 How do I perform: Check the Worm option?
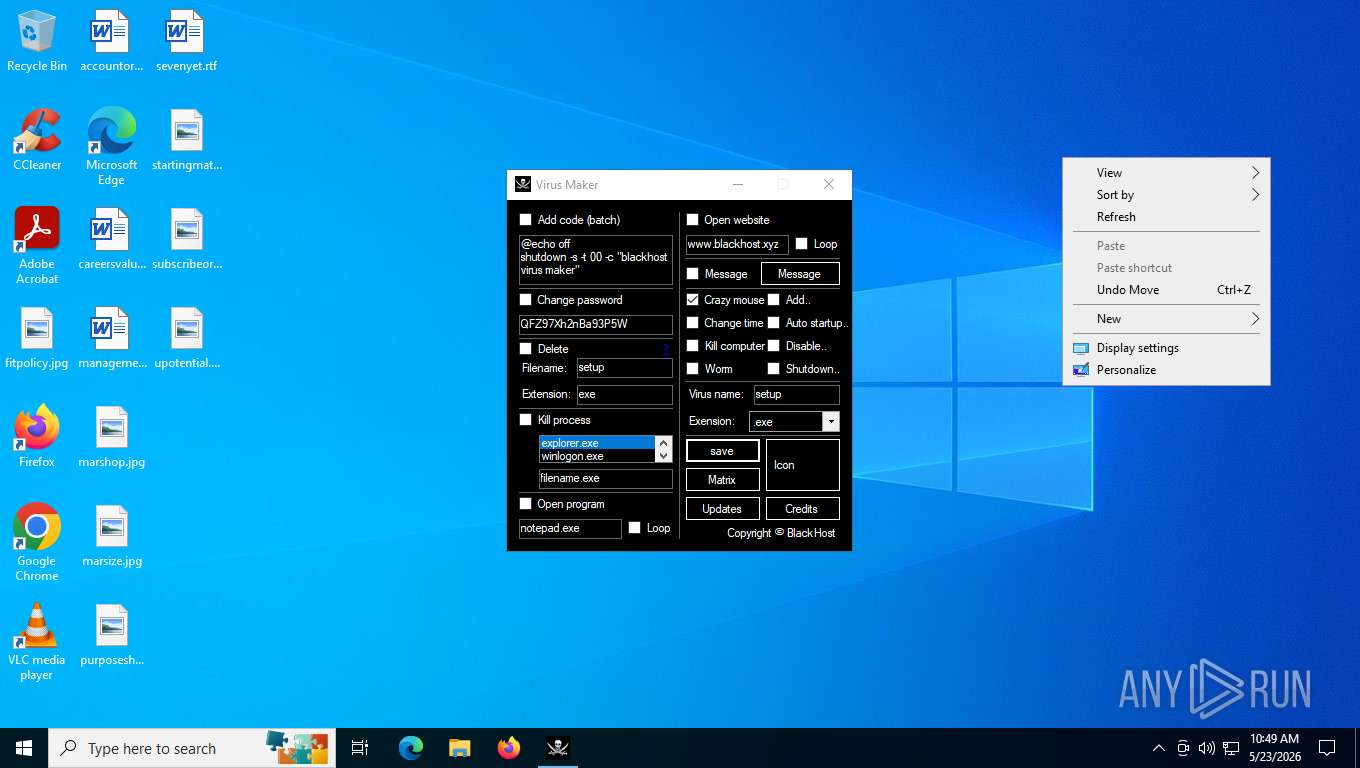pyautogui.click(x=693, y=369)
